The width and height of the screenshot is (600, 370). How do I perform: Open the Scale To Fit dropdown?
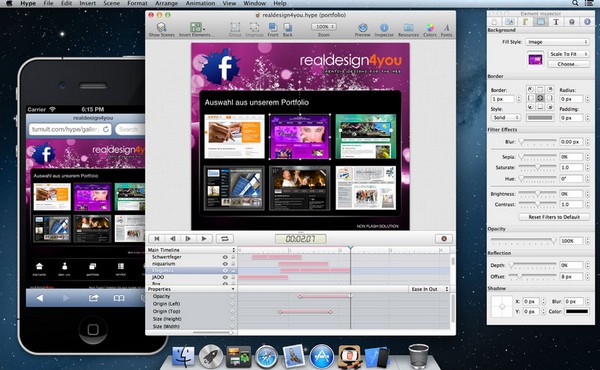tap(569, 54)
